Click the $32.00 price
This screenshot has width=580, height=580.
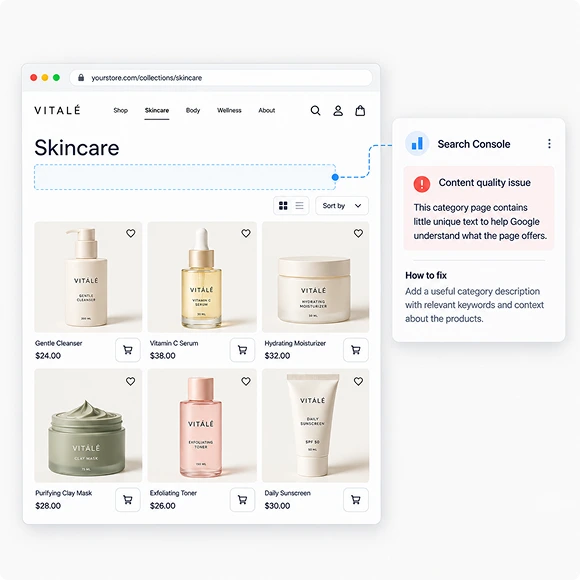tap(277, 356)
